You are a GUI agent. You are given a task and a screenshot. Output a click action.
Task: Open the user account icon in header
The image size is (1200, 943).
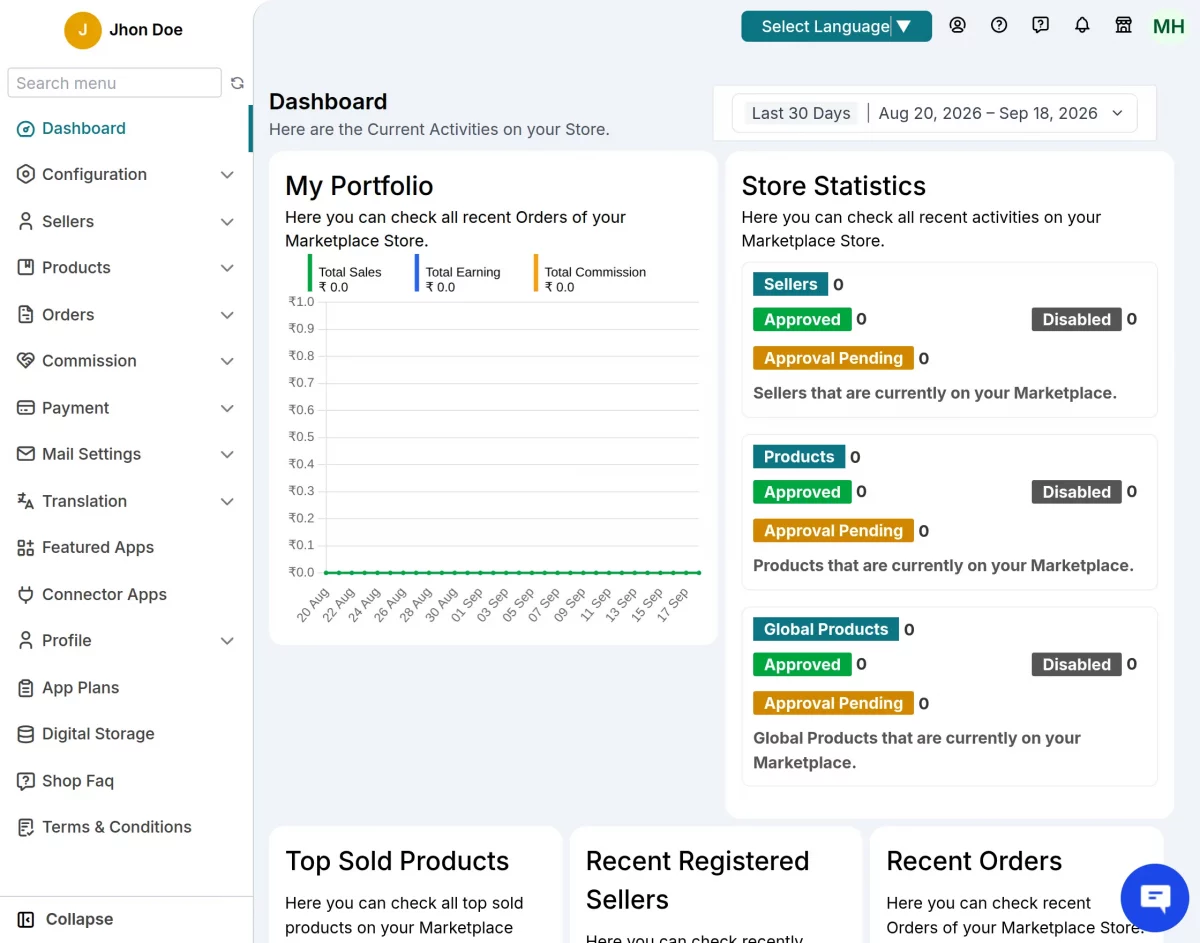click(958, 26)
